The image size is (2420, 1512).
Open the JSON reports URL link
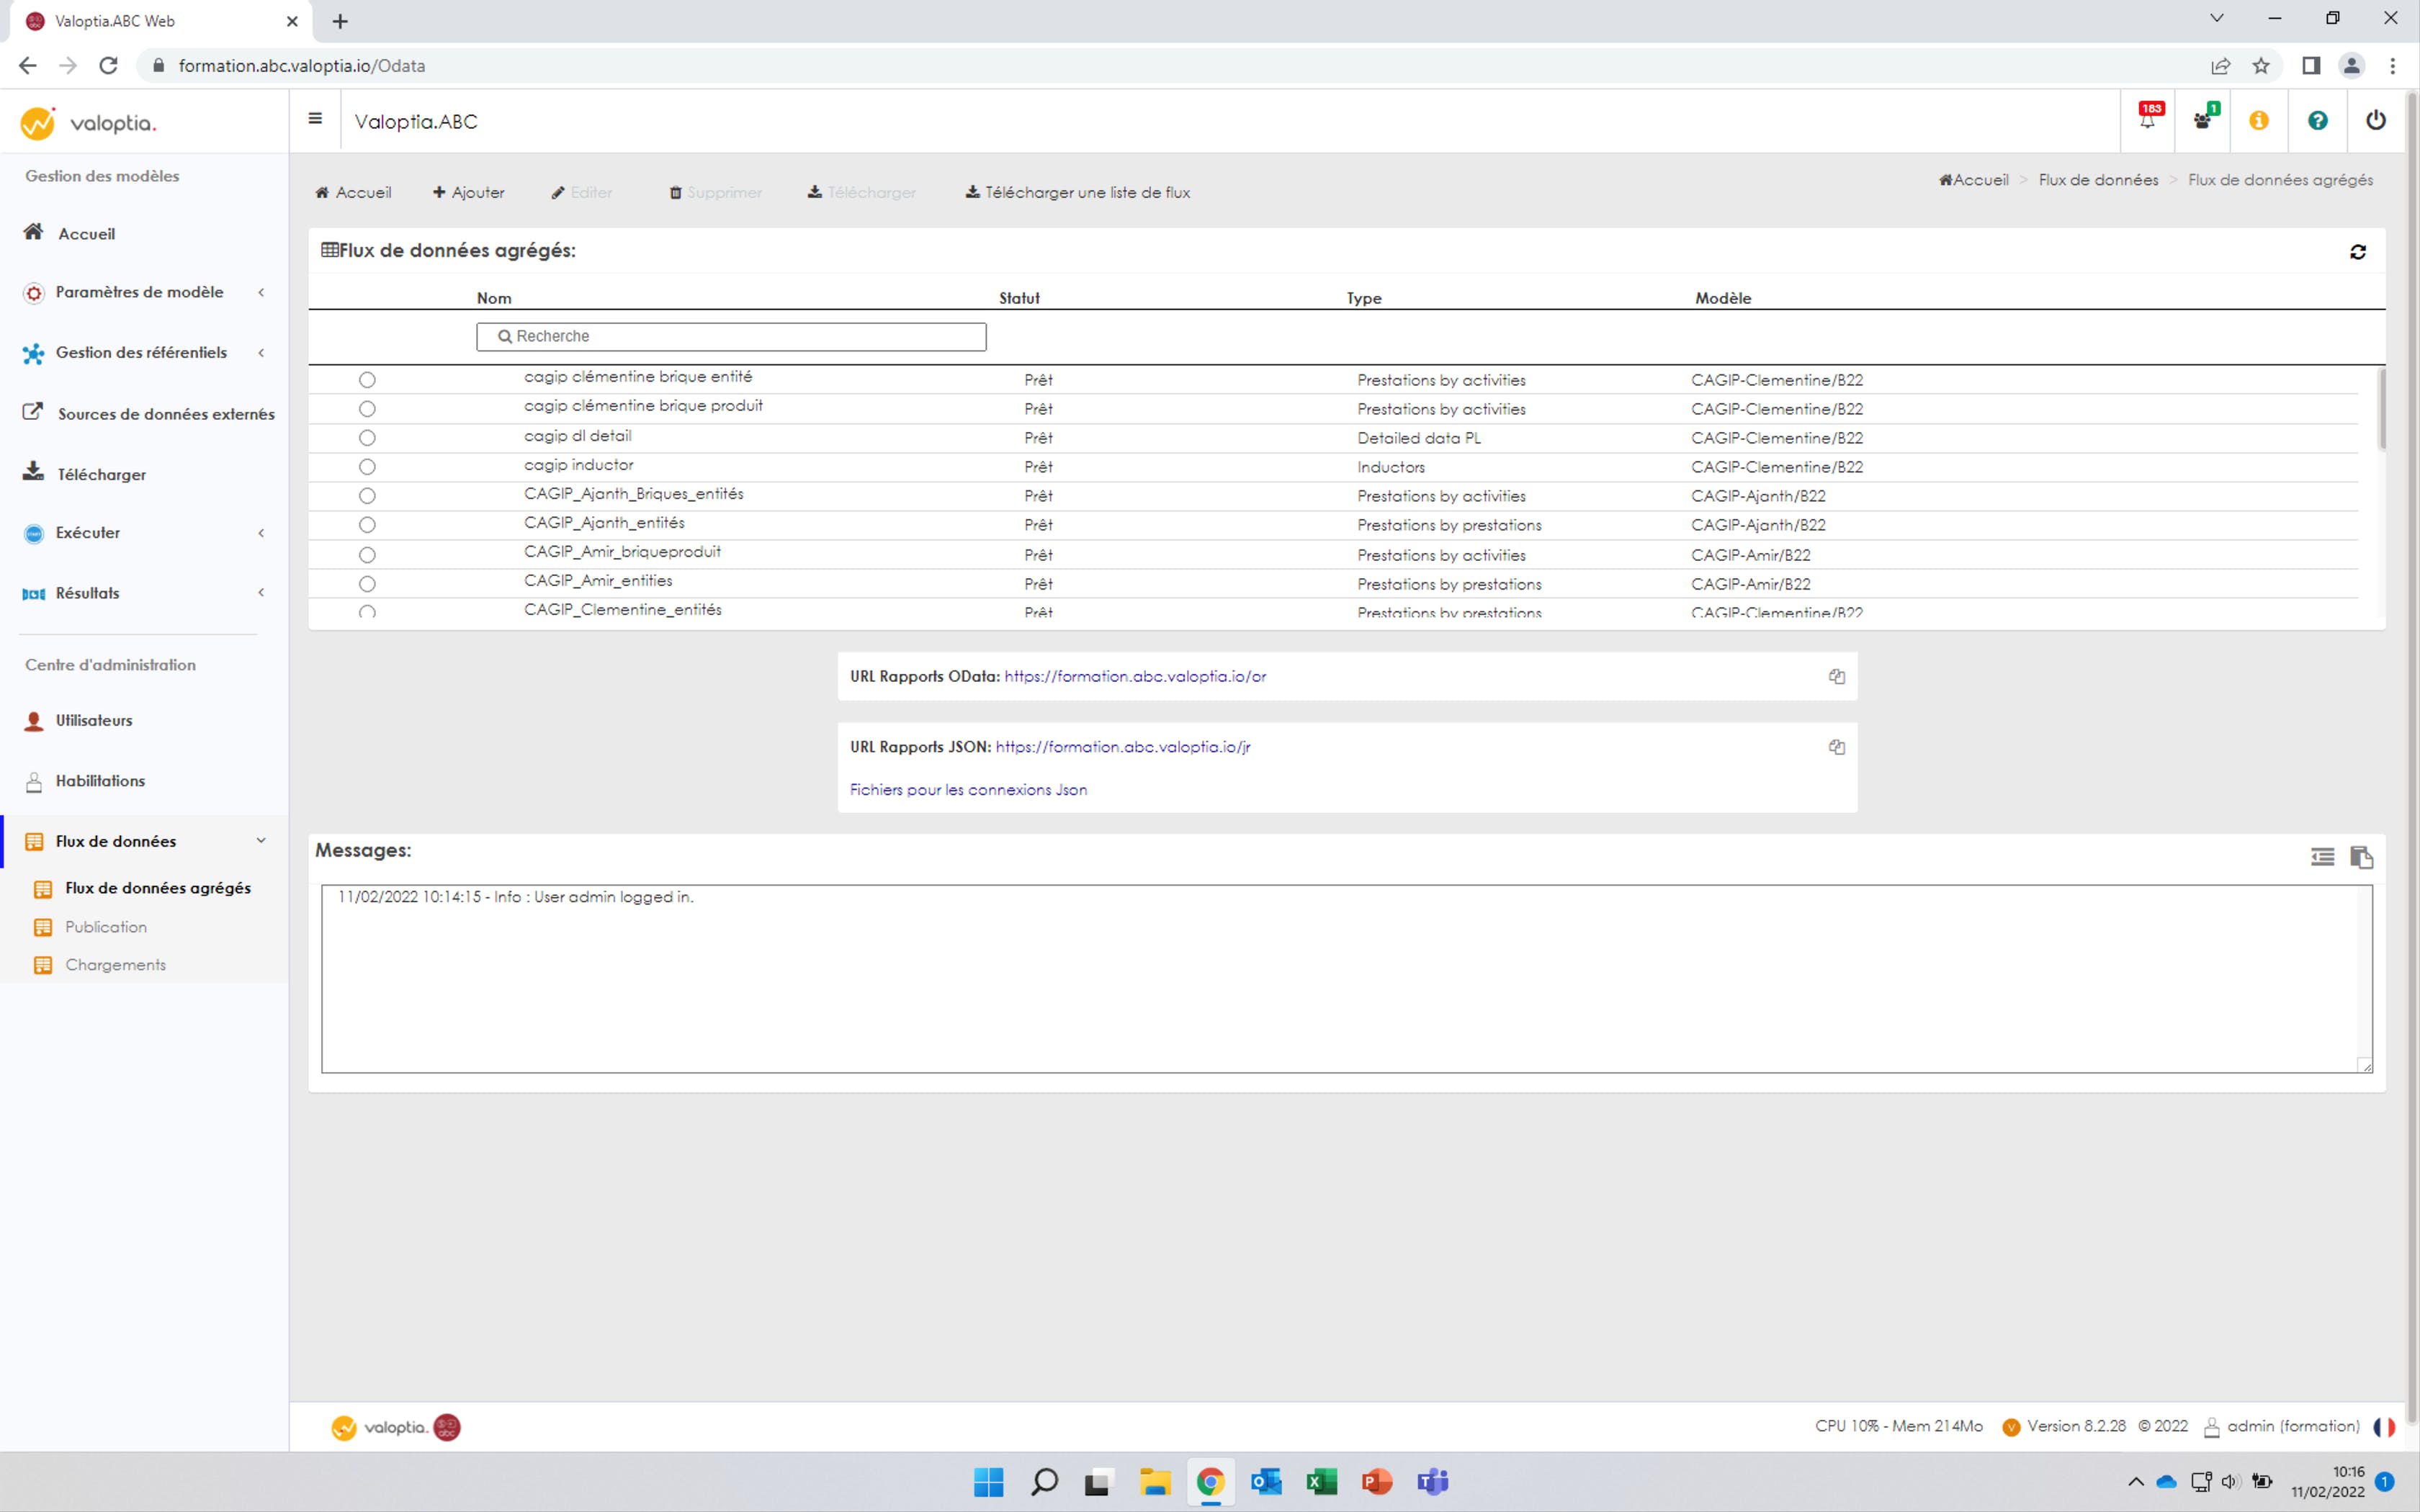coord(1123,747)
